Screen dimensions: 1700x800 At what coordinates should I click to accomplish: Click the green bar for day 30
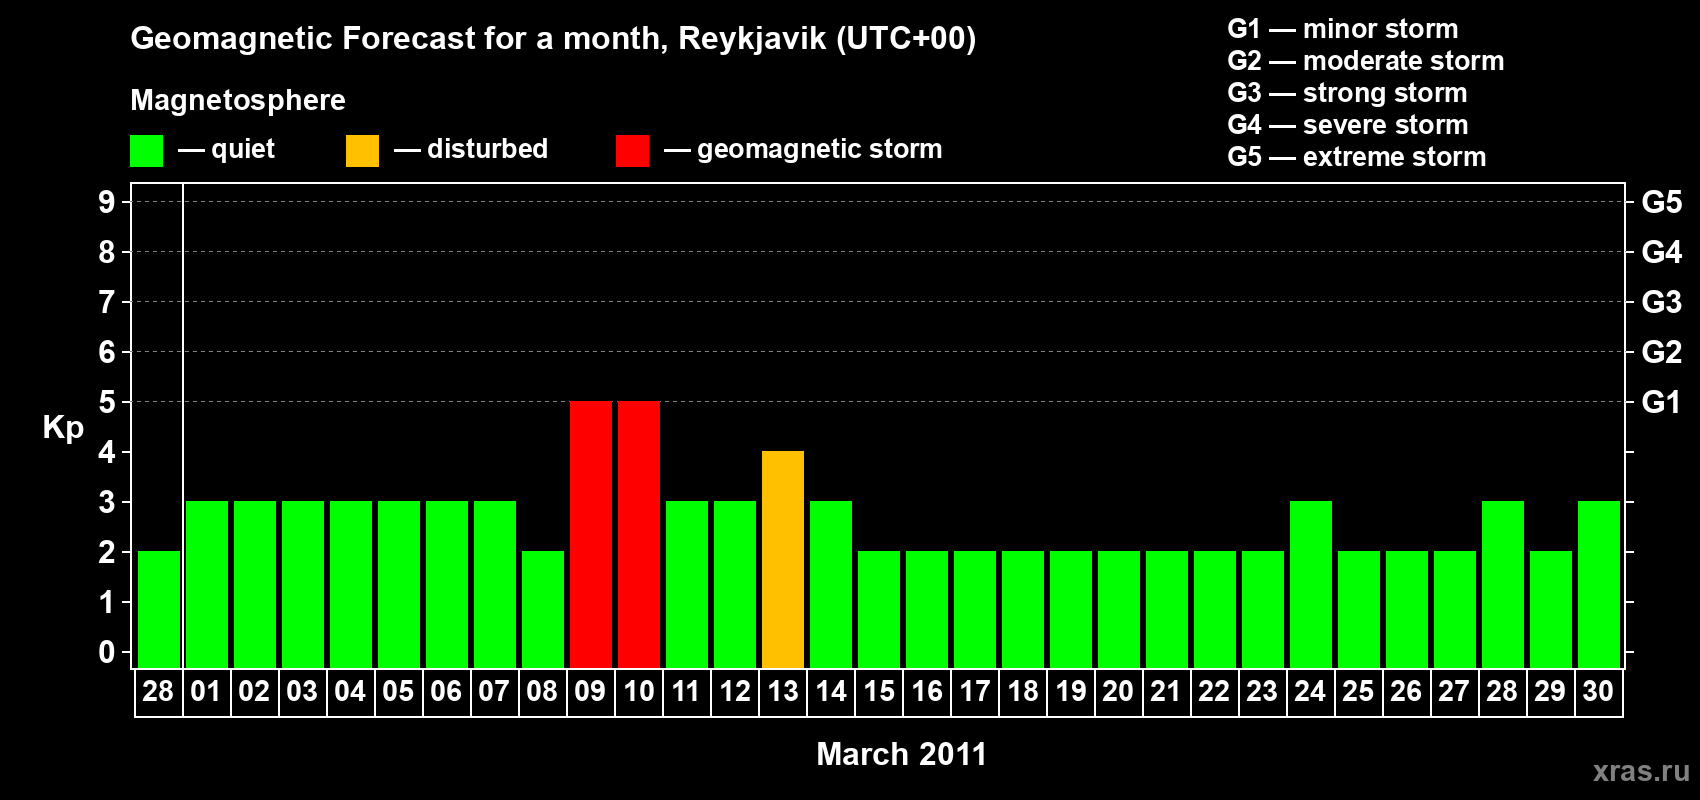pos(1599,585)
